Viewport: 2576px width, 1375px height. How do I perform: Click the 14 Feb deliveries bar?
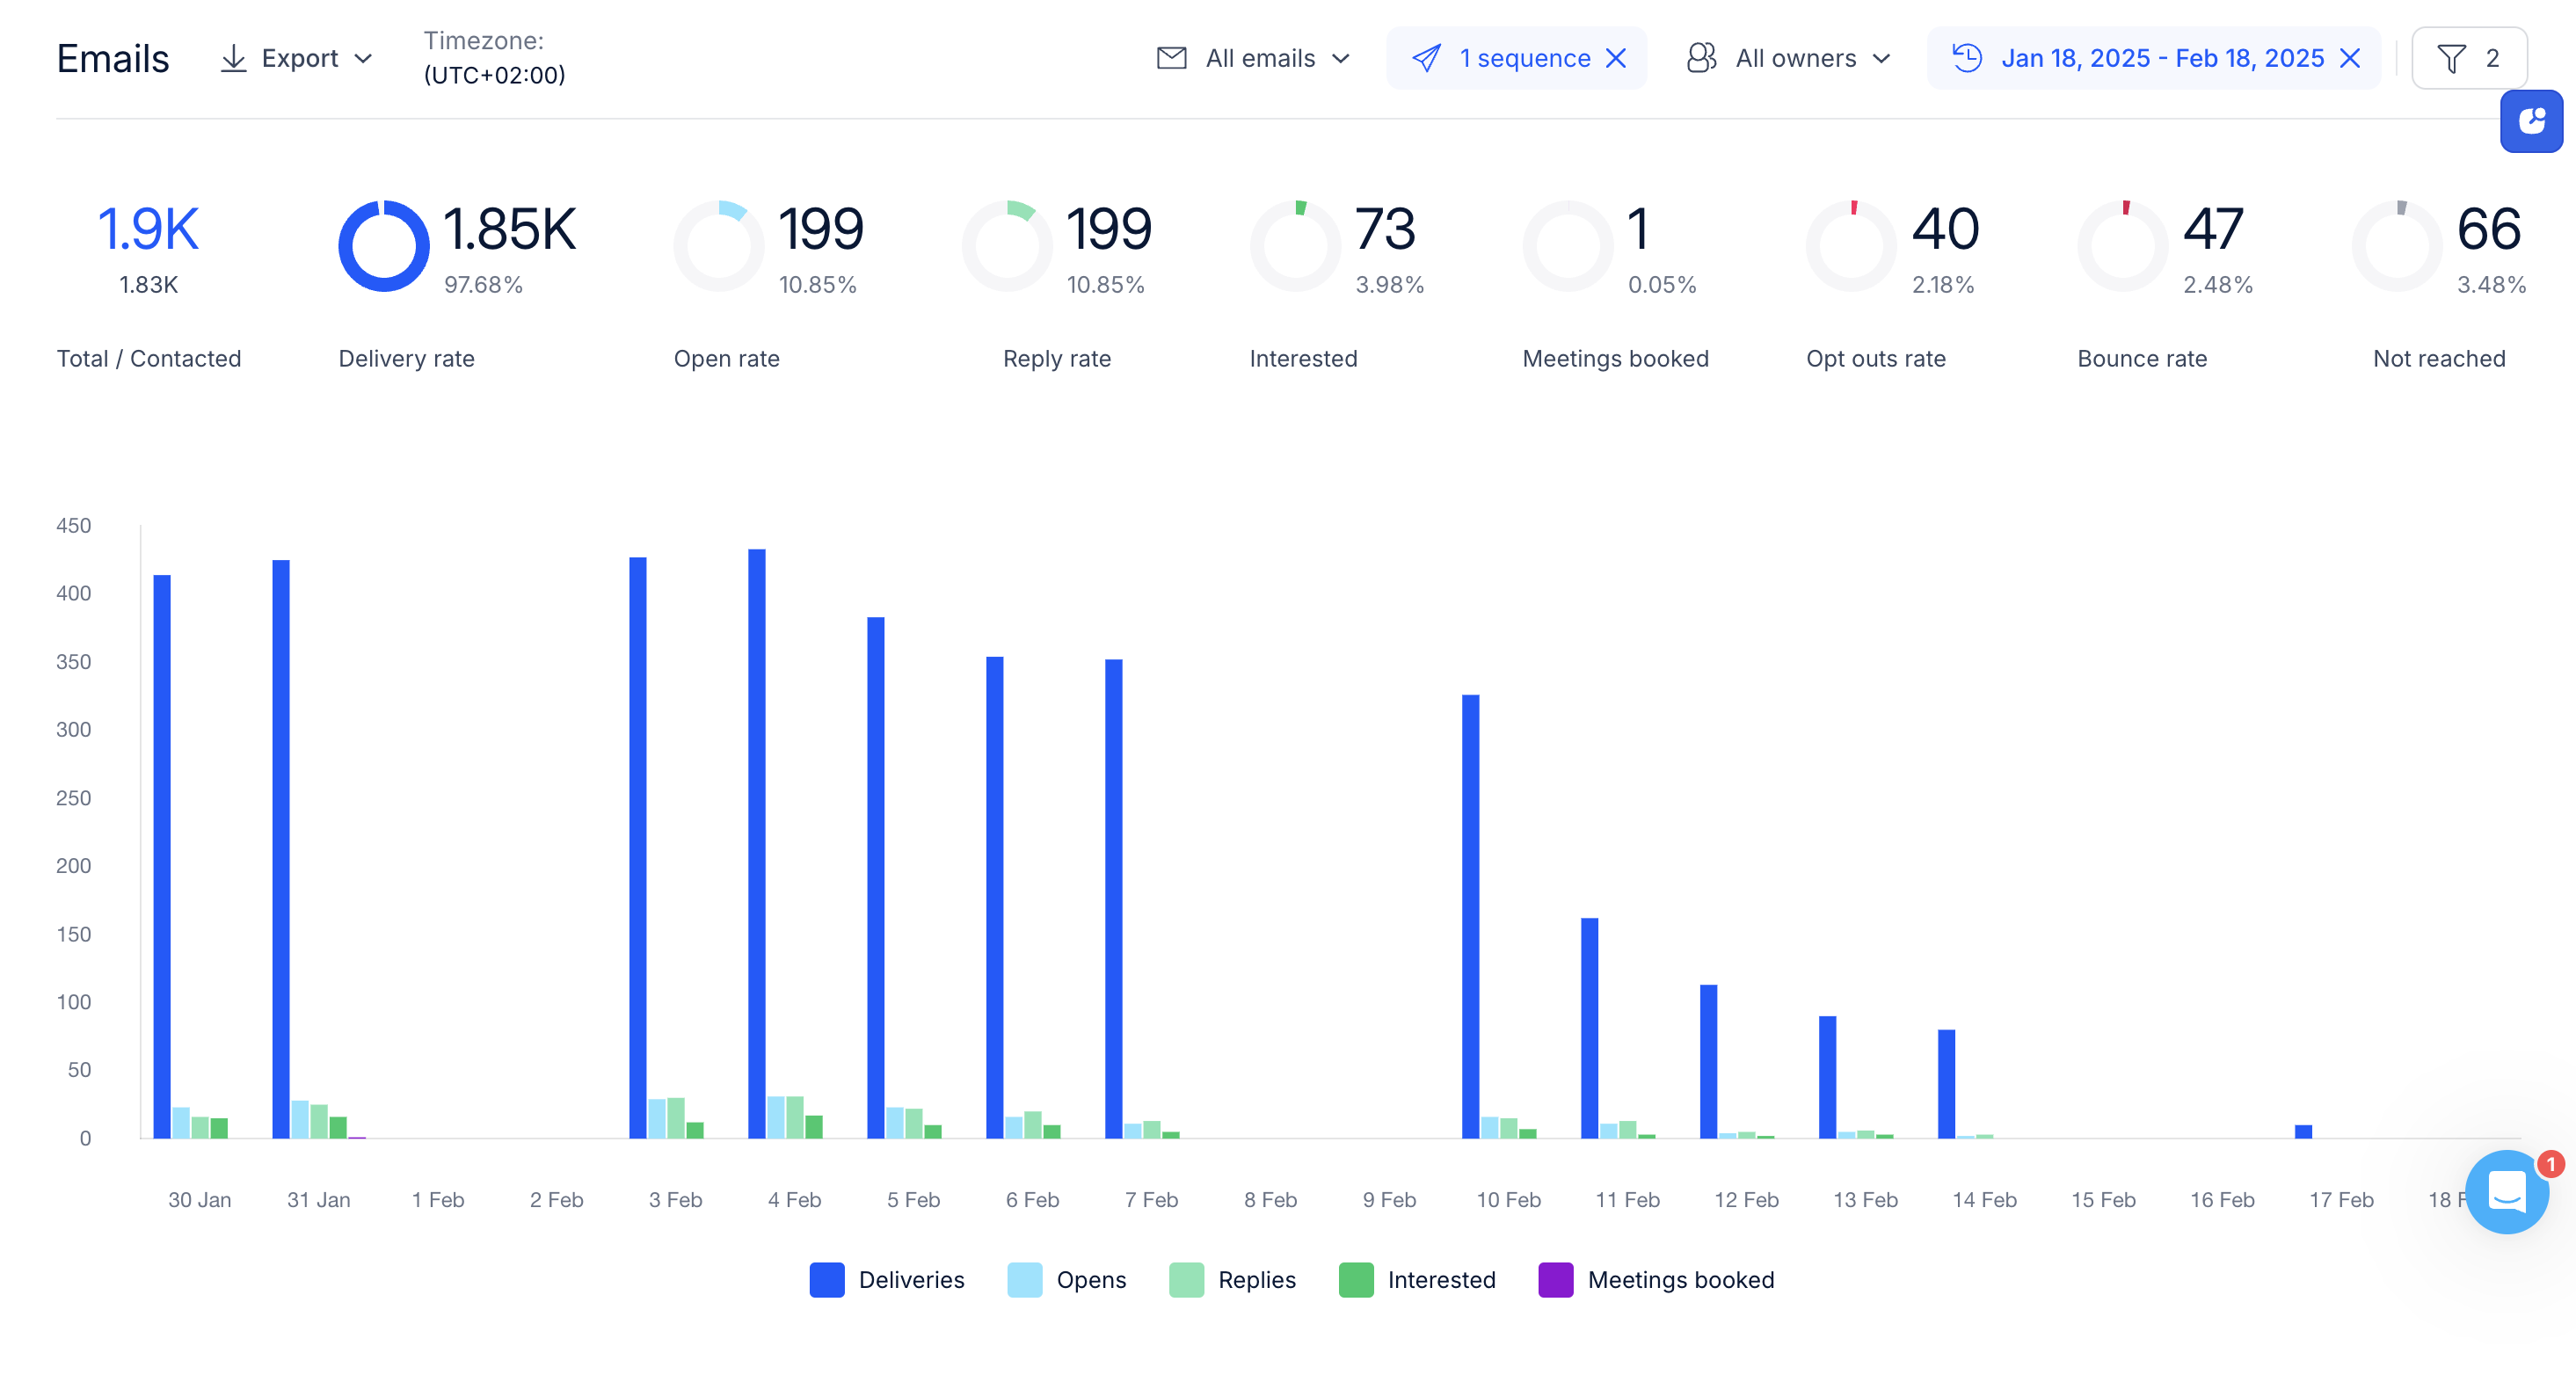[x=1947, y=1084]
